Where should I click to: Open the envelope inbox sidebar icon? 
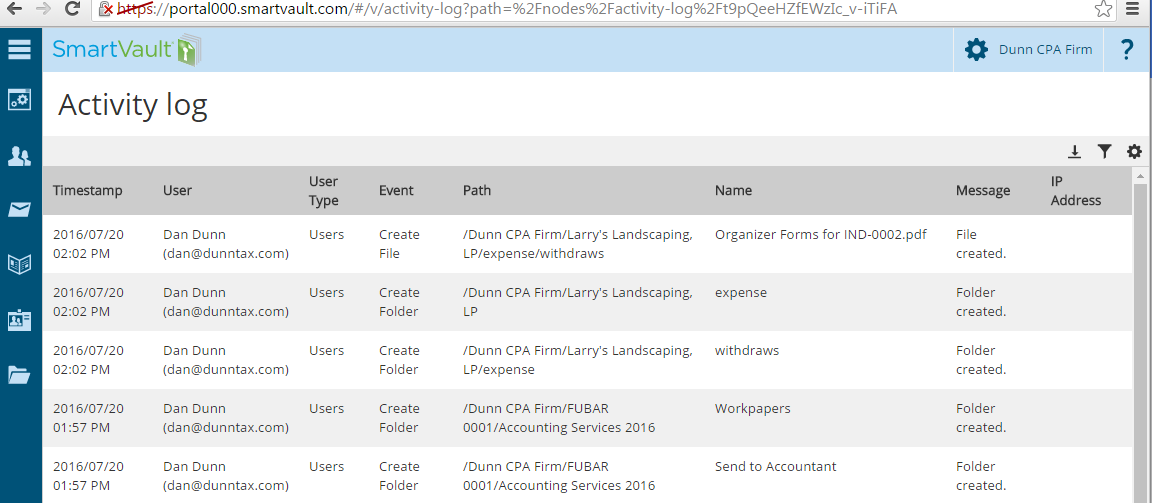pos(20,210)
